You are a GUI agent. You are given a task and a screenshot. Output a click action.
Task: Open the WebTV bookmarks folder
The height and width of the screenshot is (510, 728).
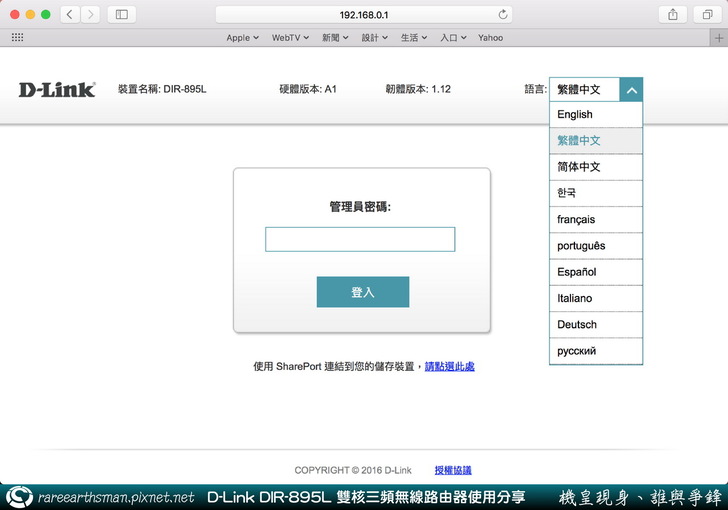[290, 38]
